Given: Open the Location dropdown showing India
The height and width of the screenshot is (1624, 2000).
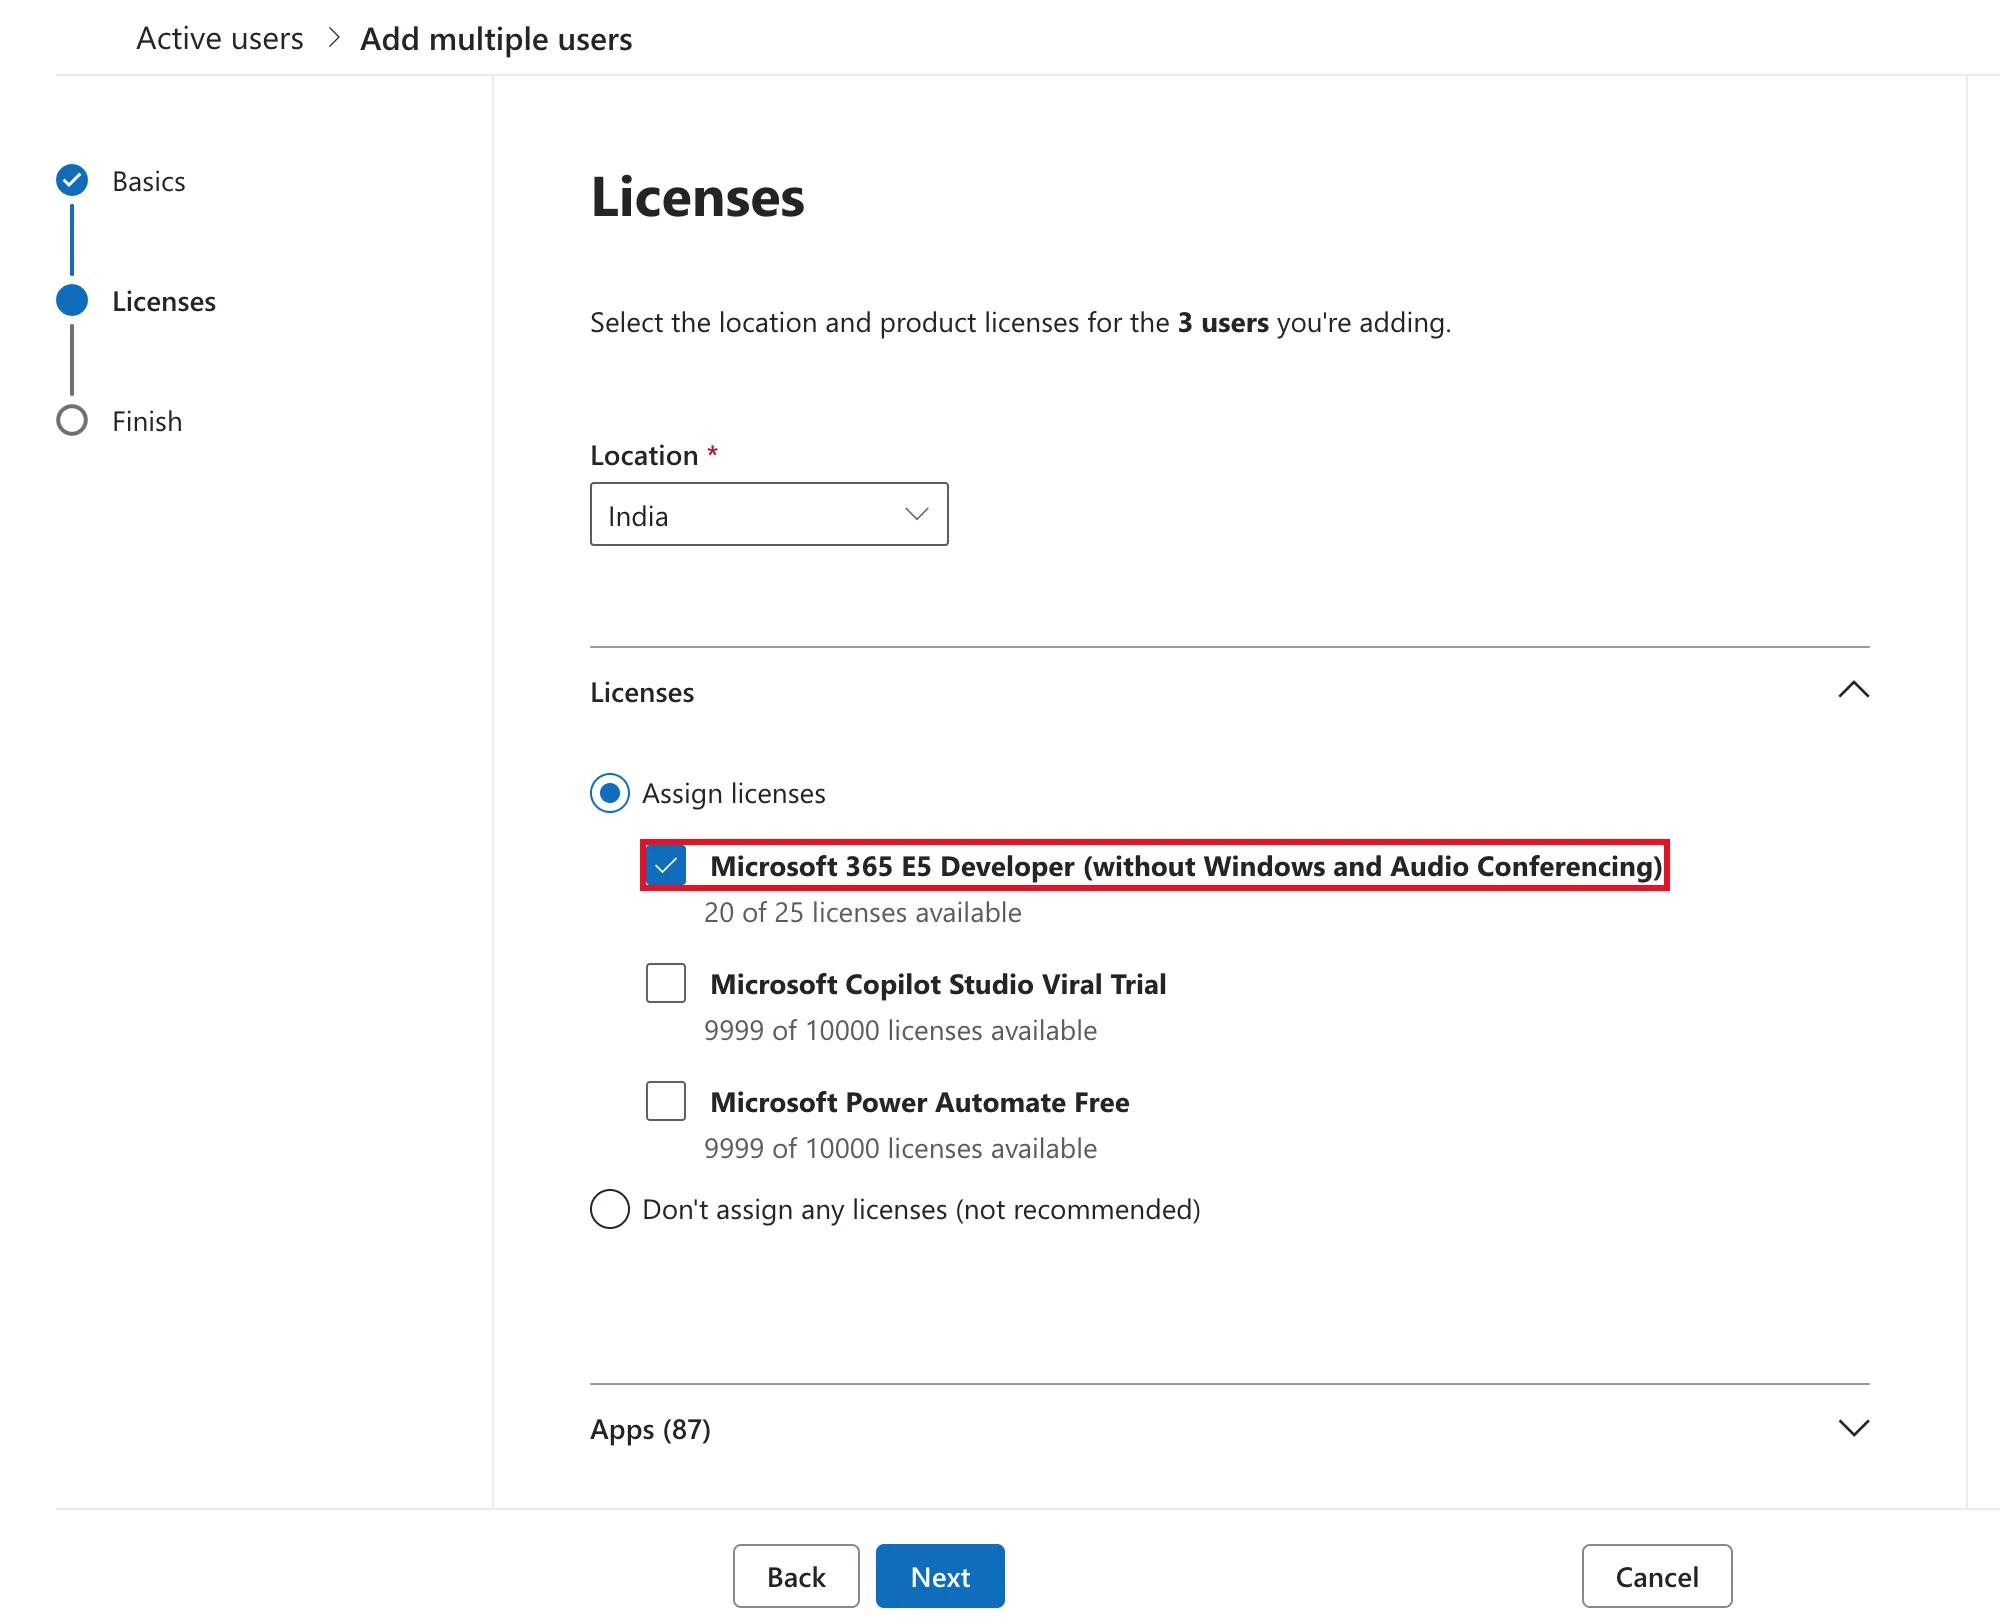Looking at the screenshot, I should pyautogui.click(x=769, y=514).
